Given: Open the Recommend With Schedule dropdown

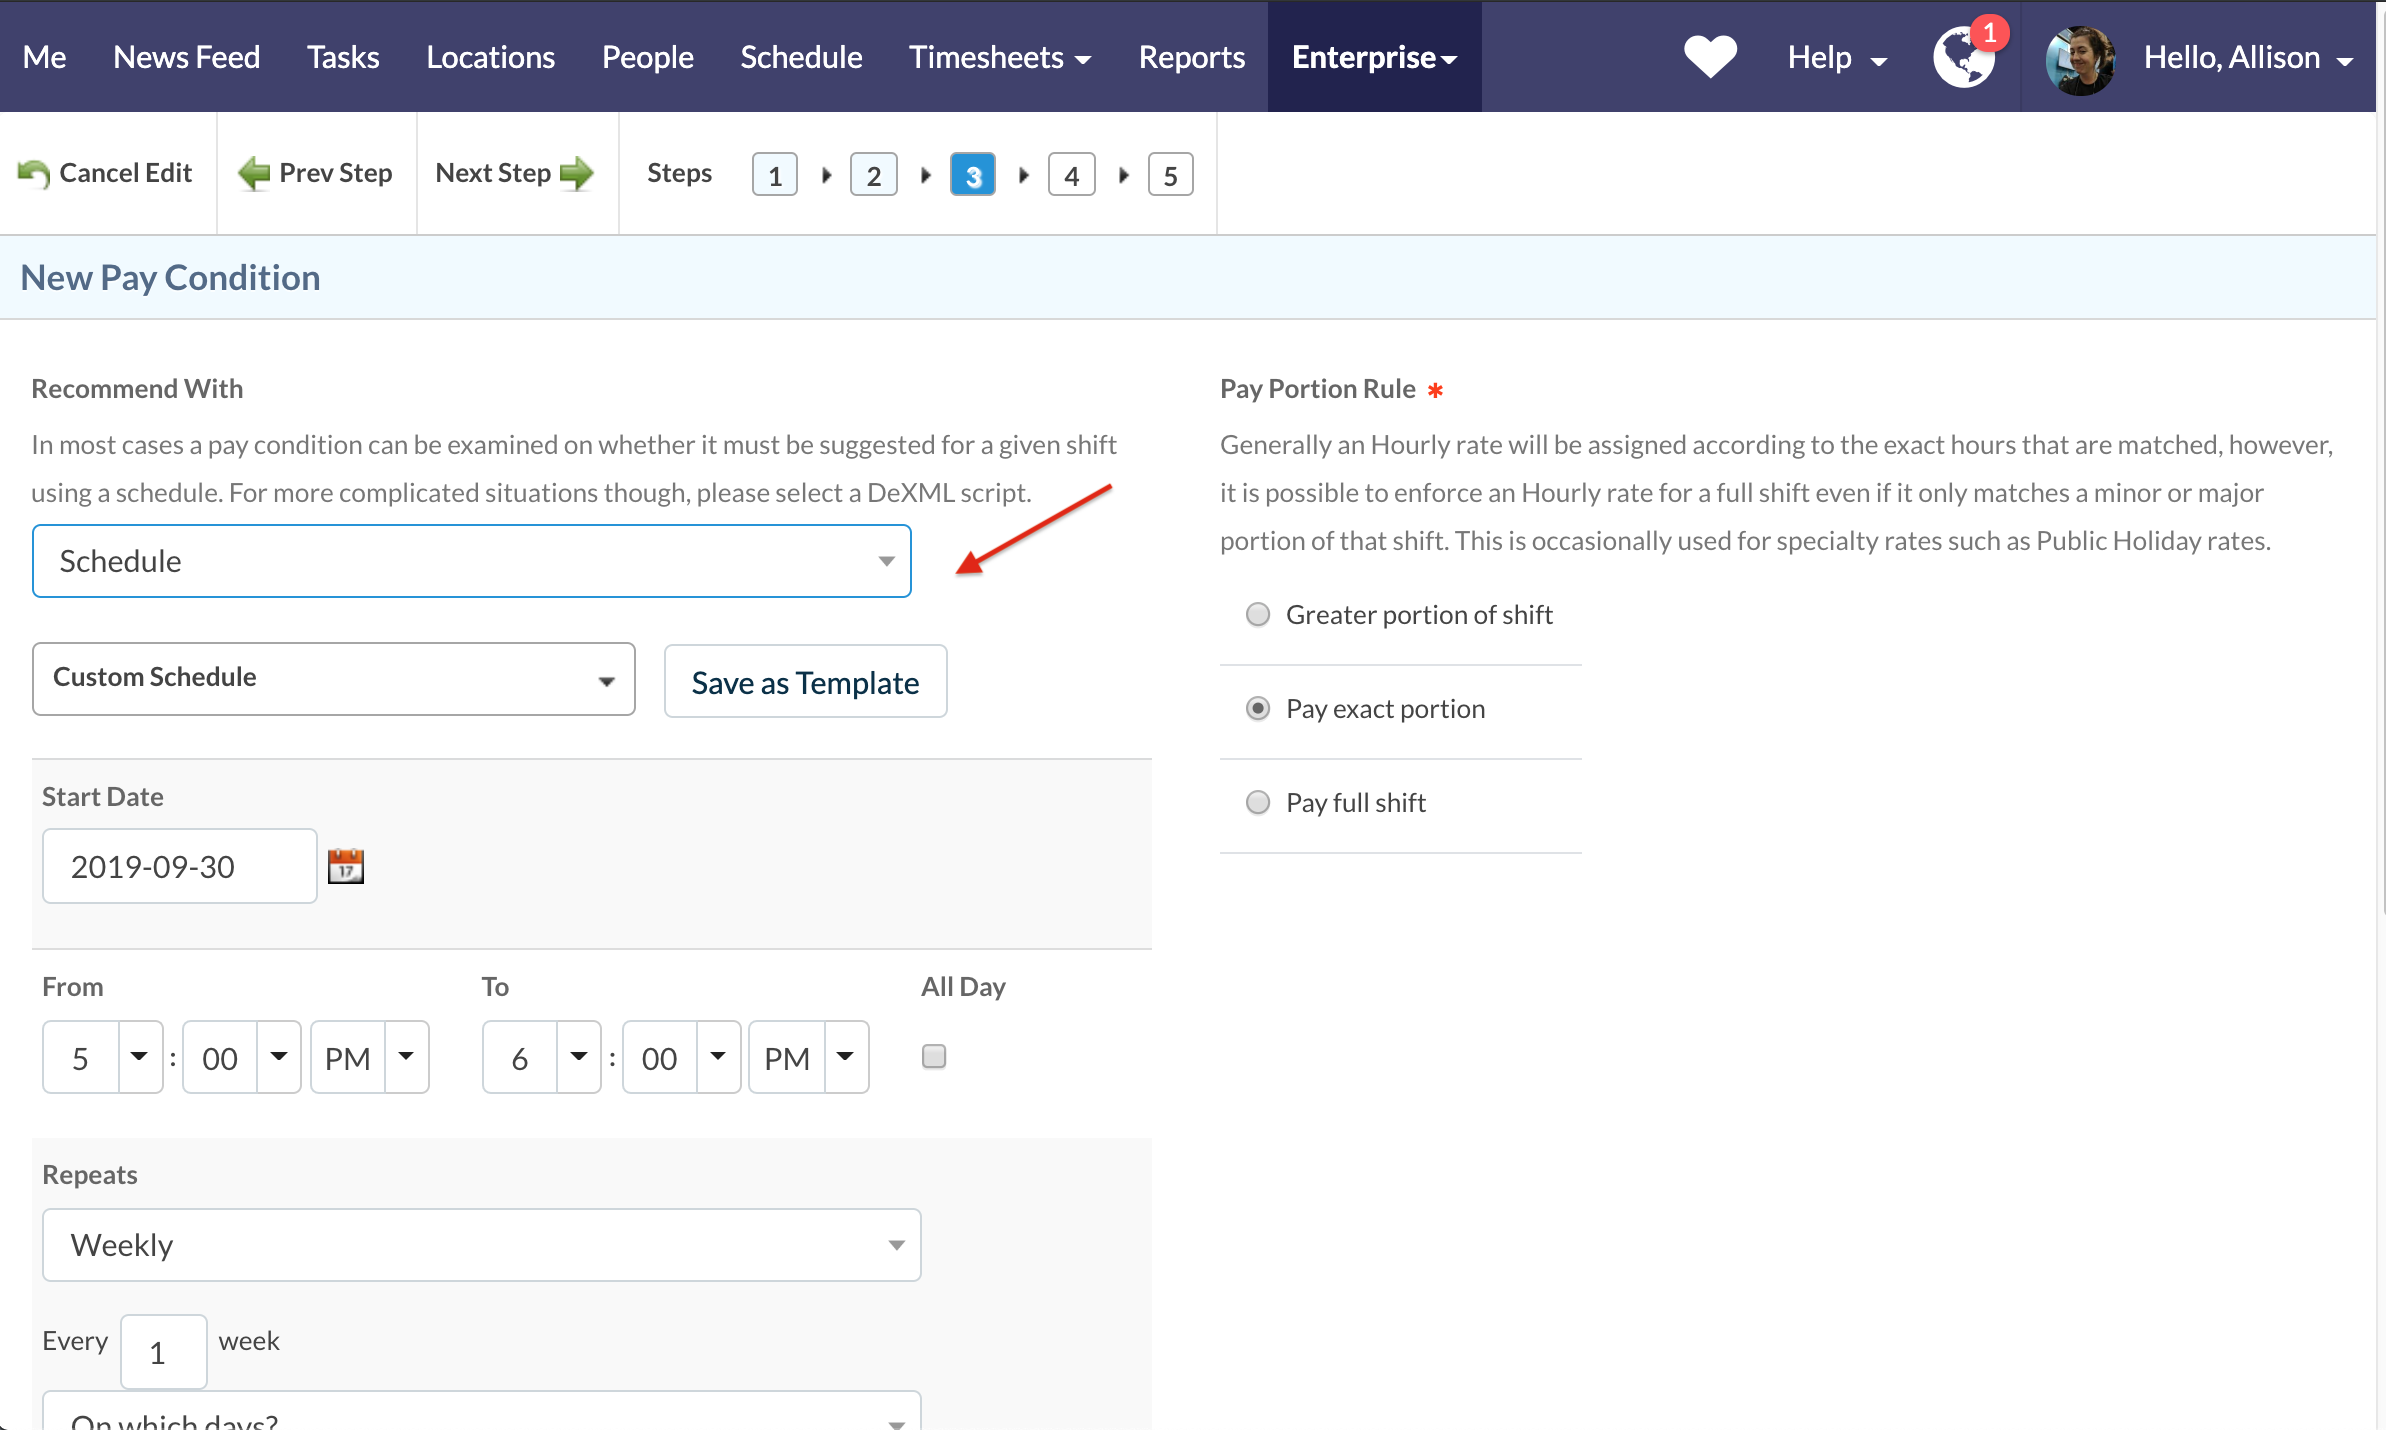Looking at the screenshot, I should 471,561.
